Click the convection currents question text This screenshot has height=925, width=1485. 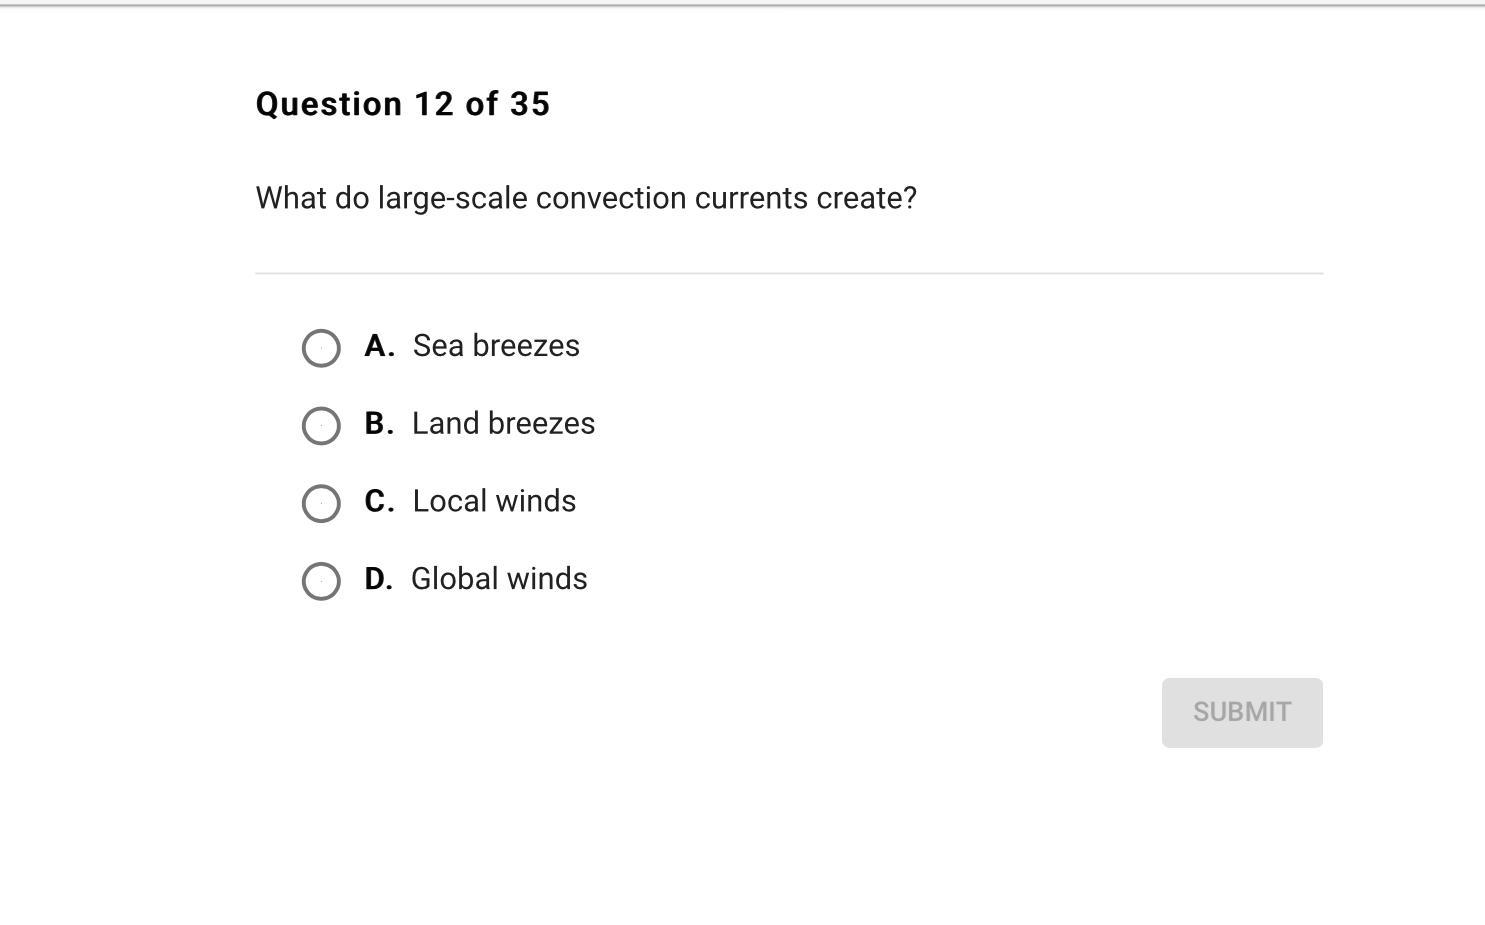(586, 198)
